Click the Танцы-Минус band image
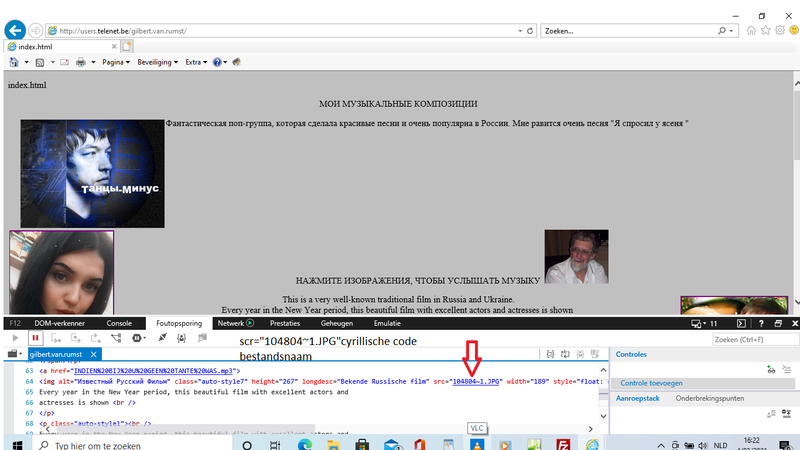This screenshot has height=450, width=800. coord(92,174)
